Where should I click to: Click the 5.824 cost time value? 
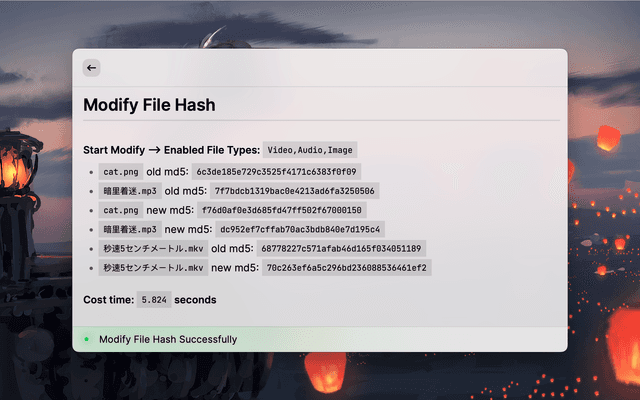(x=153, y=299)
